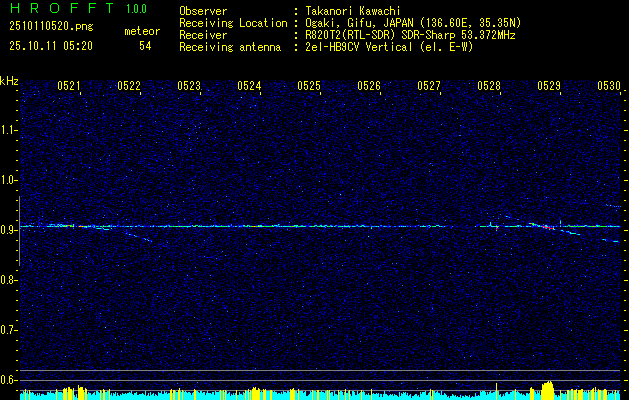Select the version number 1.0.0
Viewport: 629px width, 400px height.
(x=136, y=9)
